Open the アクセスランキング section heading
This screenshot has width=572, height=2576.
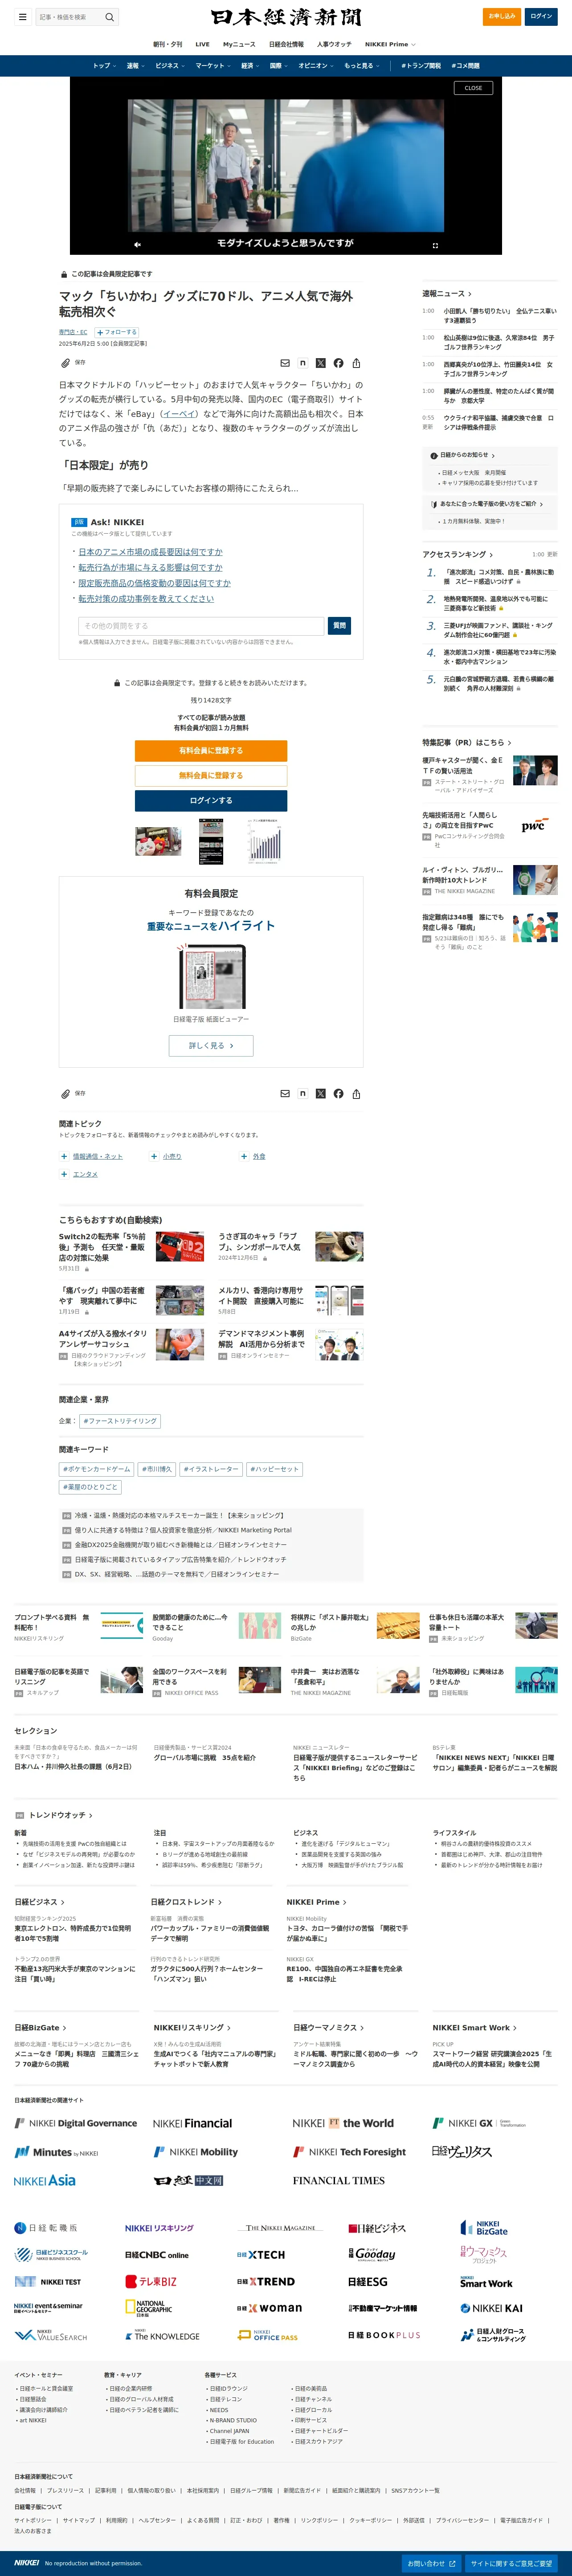[458, 554]
